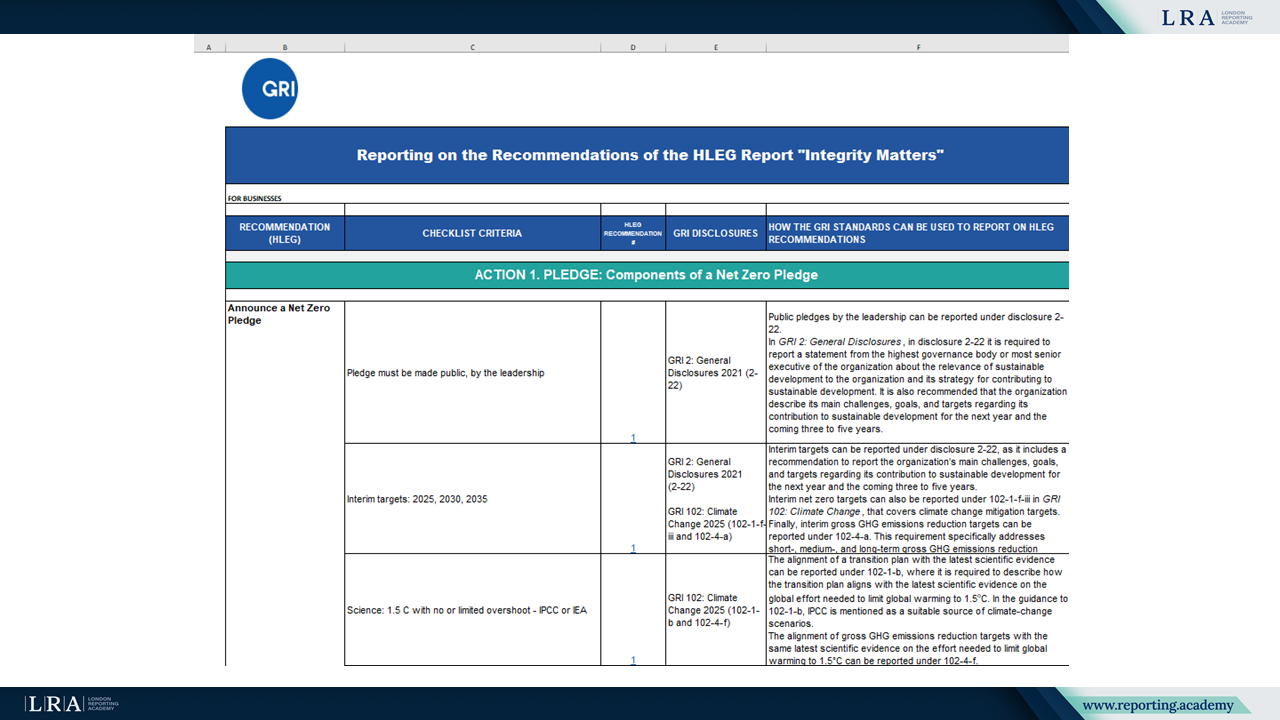Click the "RECOMMENDATION (HLEG)" header cell

285,233
